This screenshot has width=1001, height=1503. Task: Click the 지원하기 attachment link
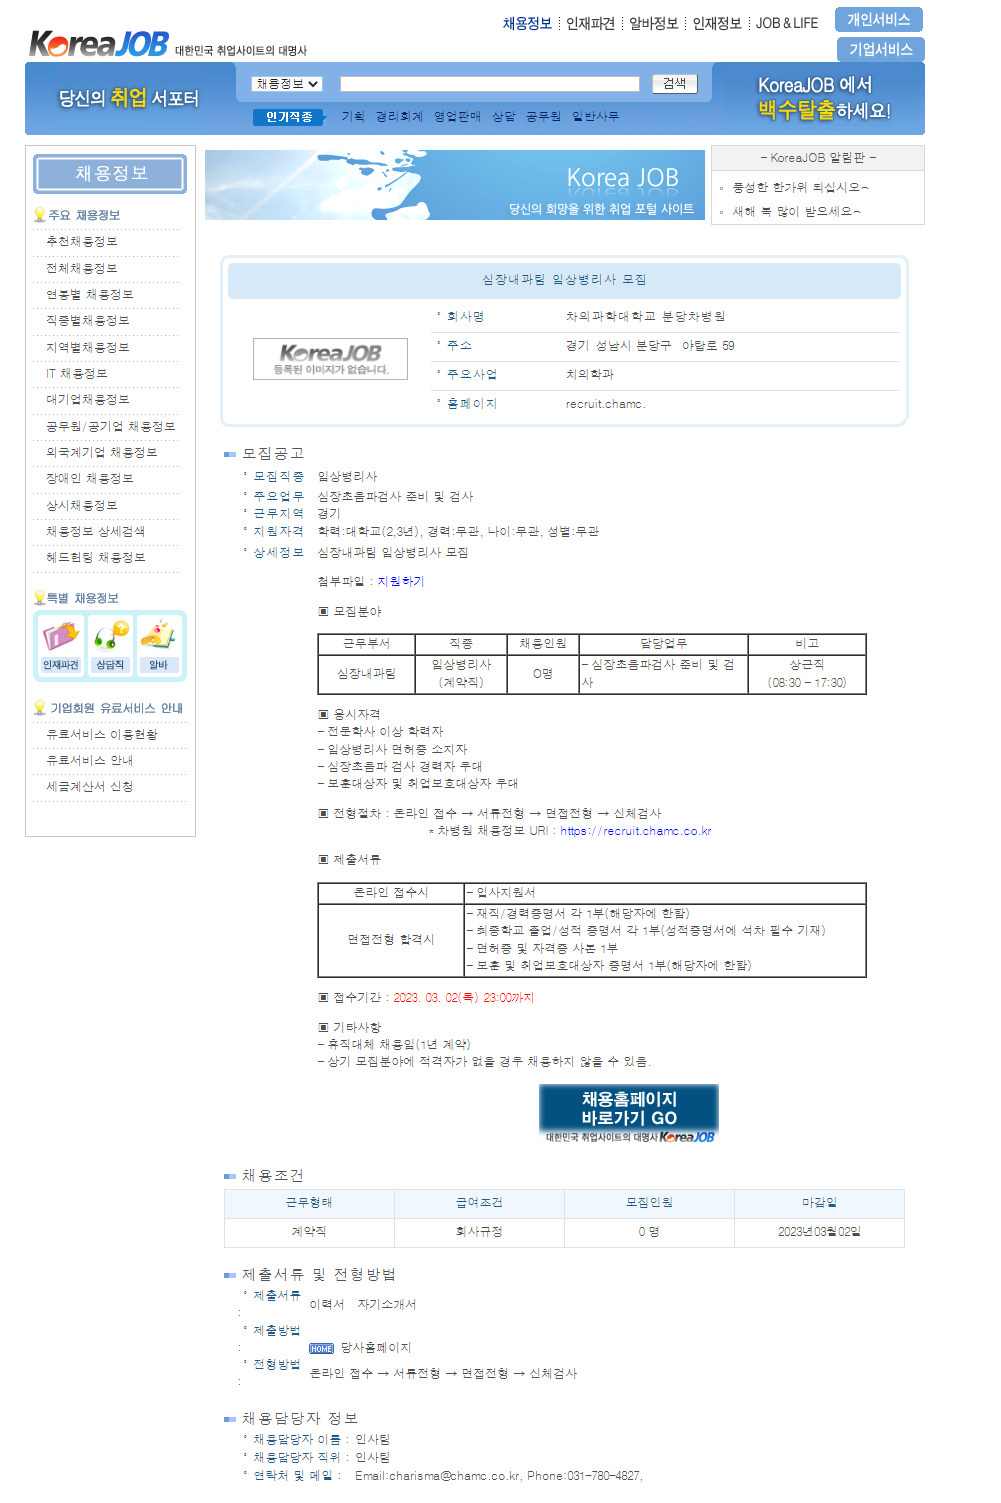pyautogui.click(x=401, y=581)
